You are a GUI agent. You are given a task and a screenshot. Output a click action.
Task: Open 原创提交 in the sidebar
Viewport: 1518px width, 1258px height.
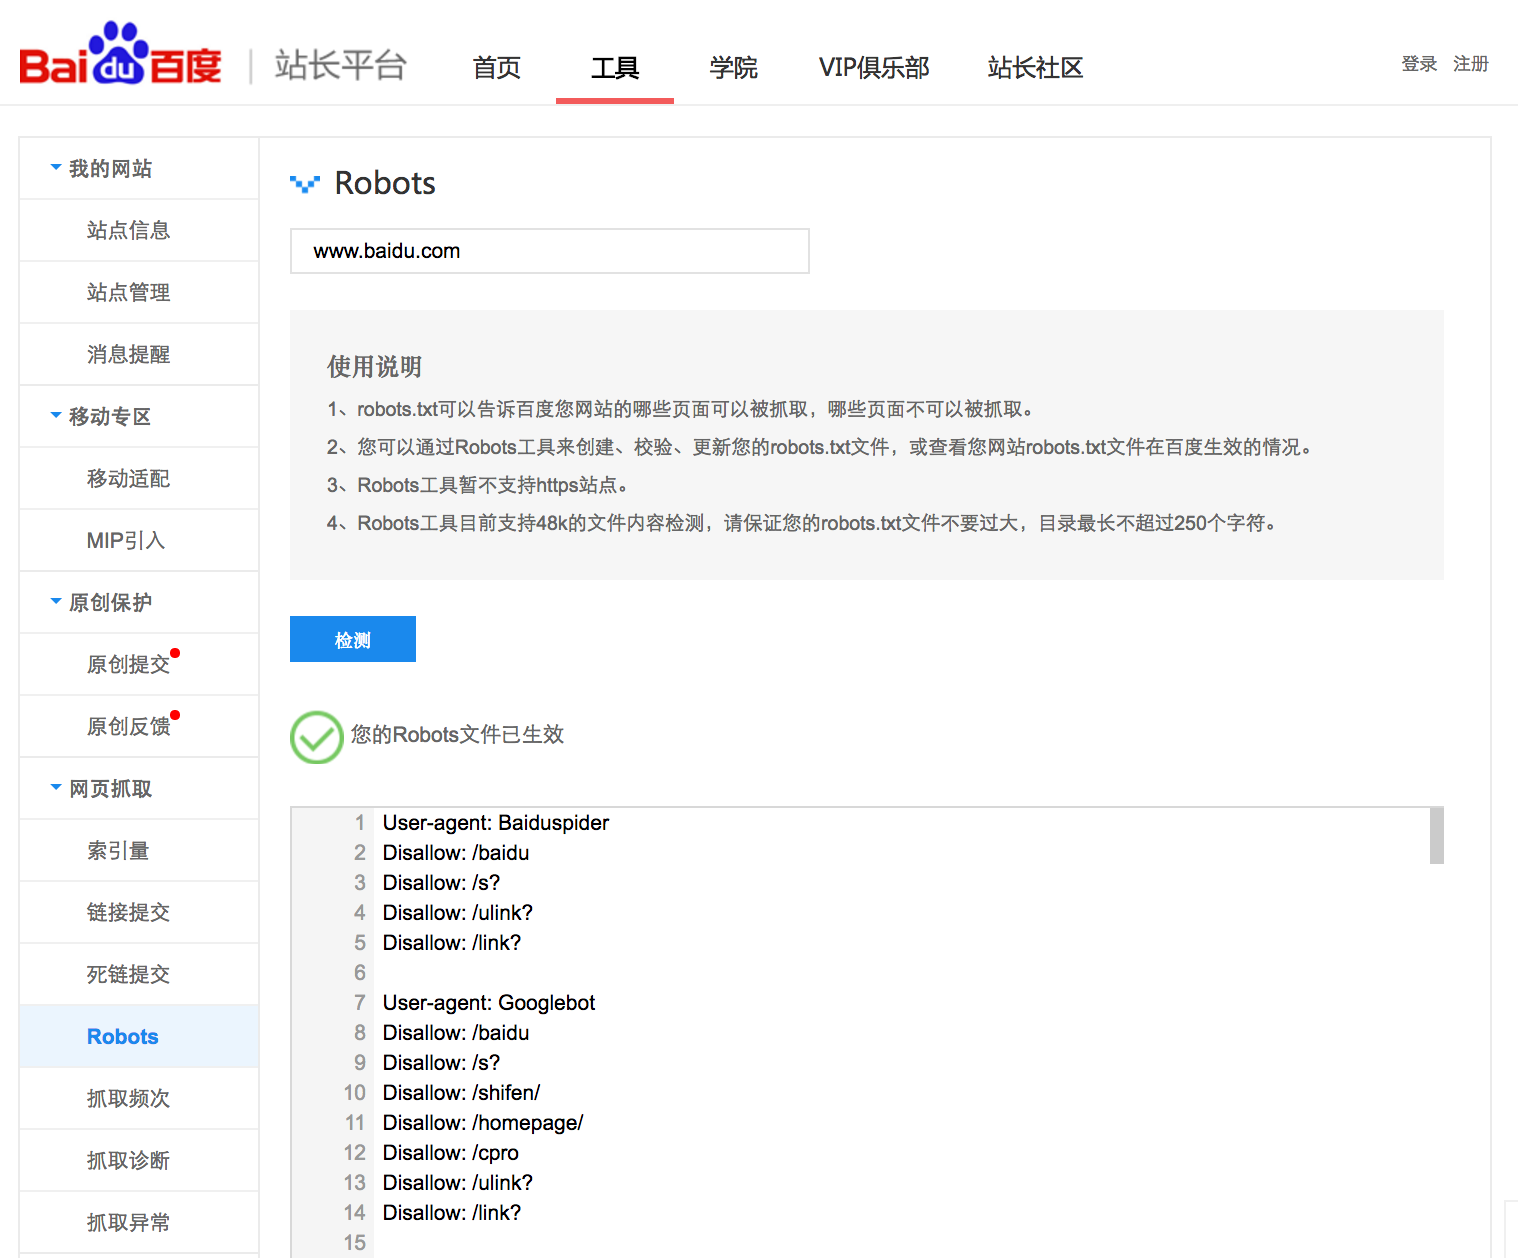139,664
